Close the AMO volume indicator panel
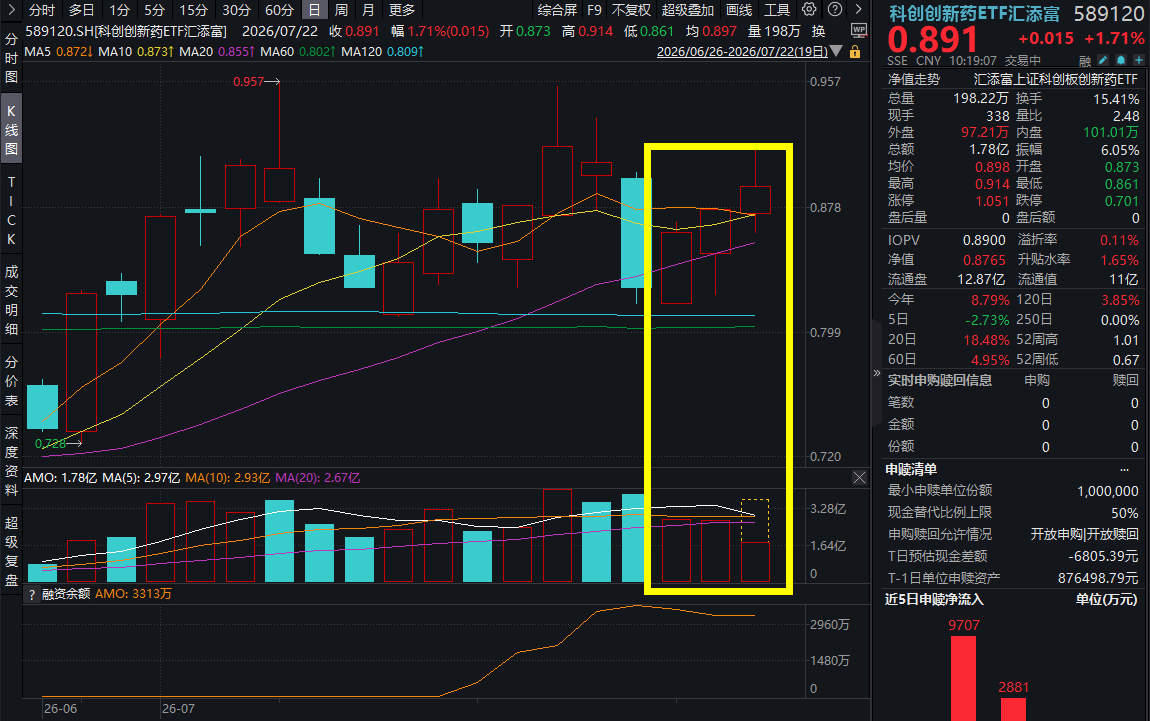The image size is (1150, 721). (x=860, y=478)
